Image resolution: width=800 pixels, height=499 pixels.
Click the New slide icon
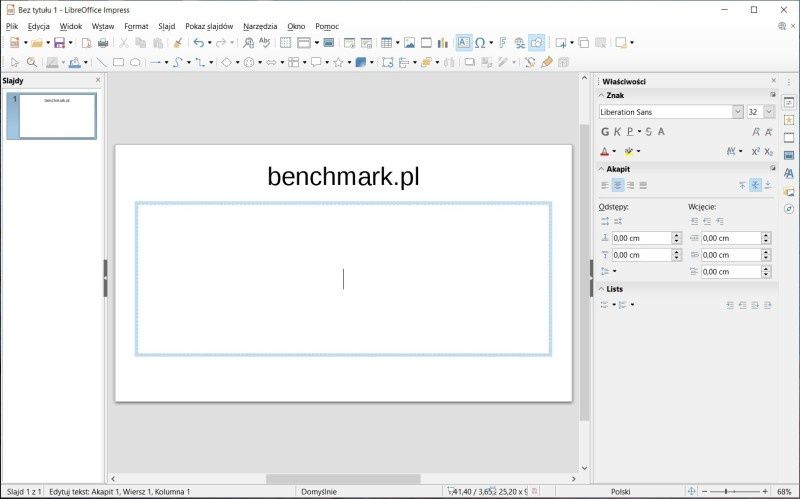click(x=560, y=43)
